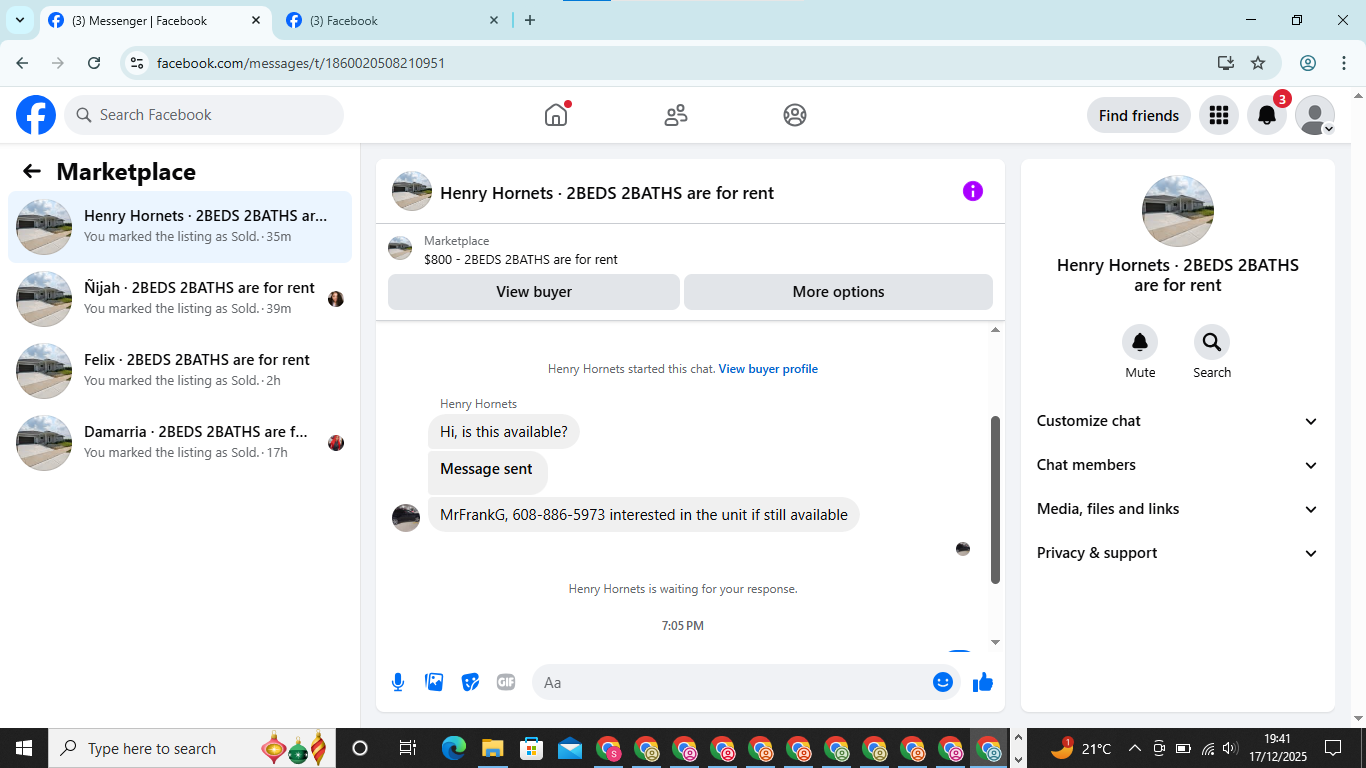Open the tab search dropdown arrow
1366x768 pixels.
[19, 20]
